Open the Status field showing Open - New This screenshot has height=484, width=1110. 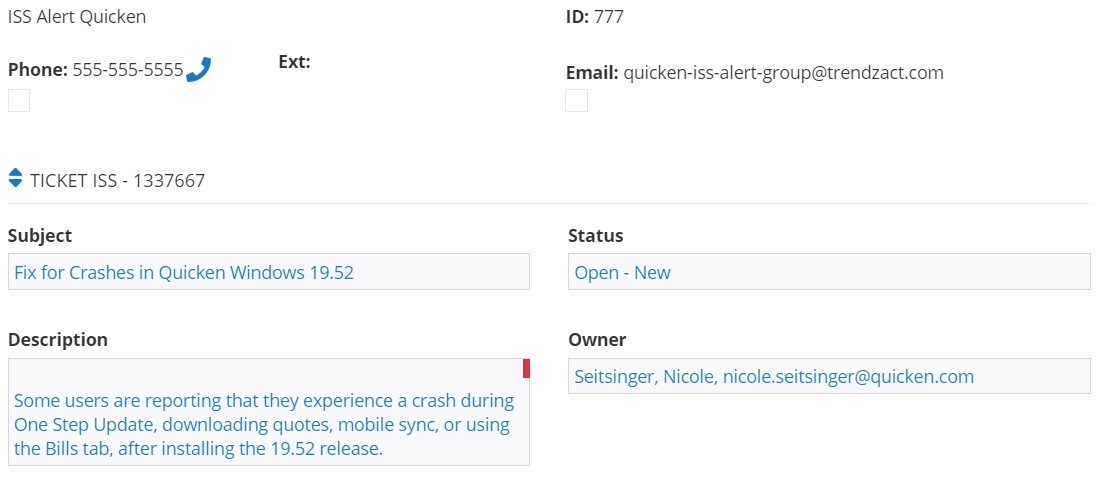tap(828, 272)
